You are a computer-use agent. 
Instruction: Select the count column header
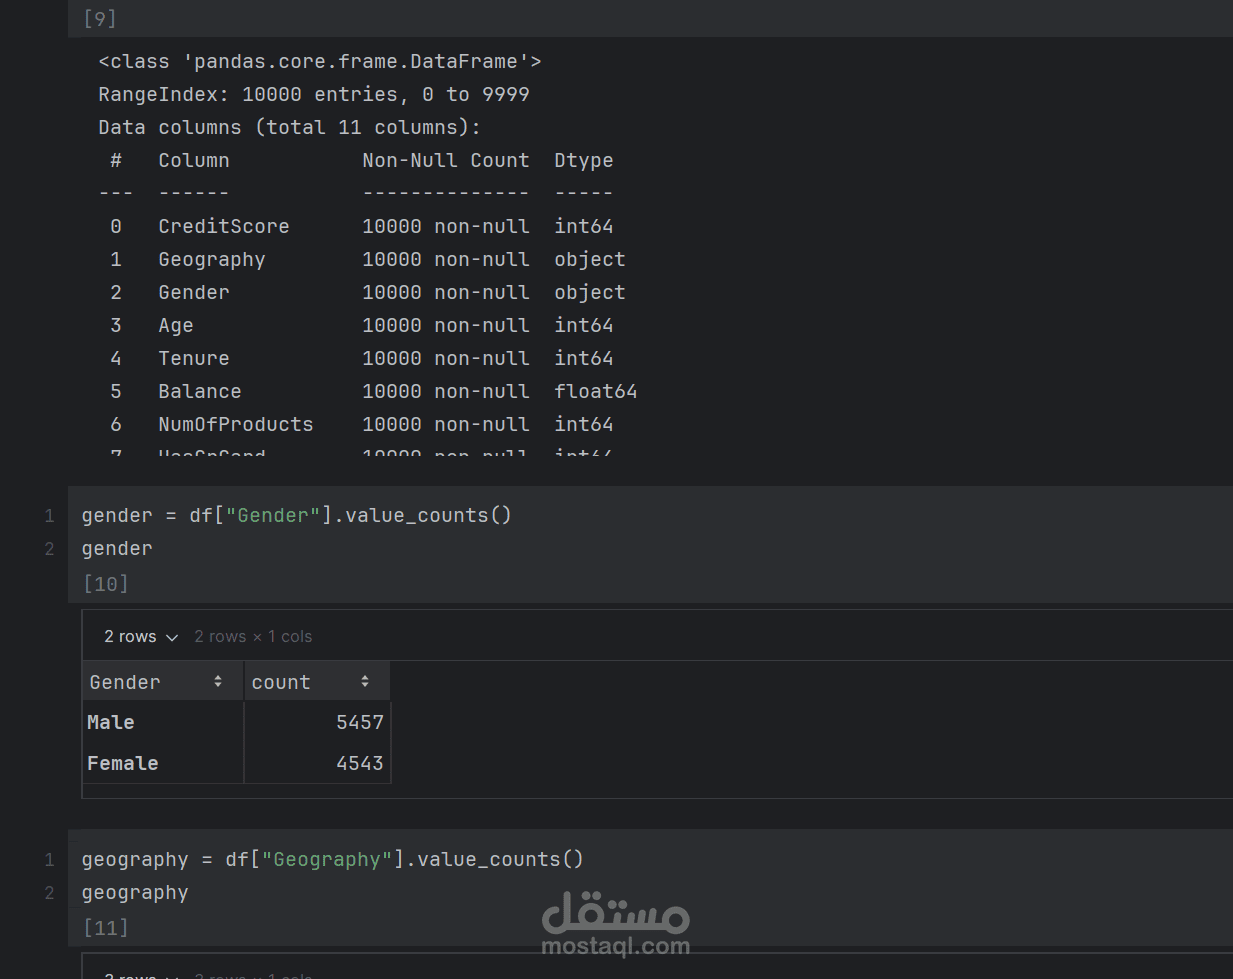(281, 682)
